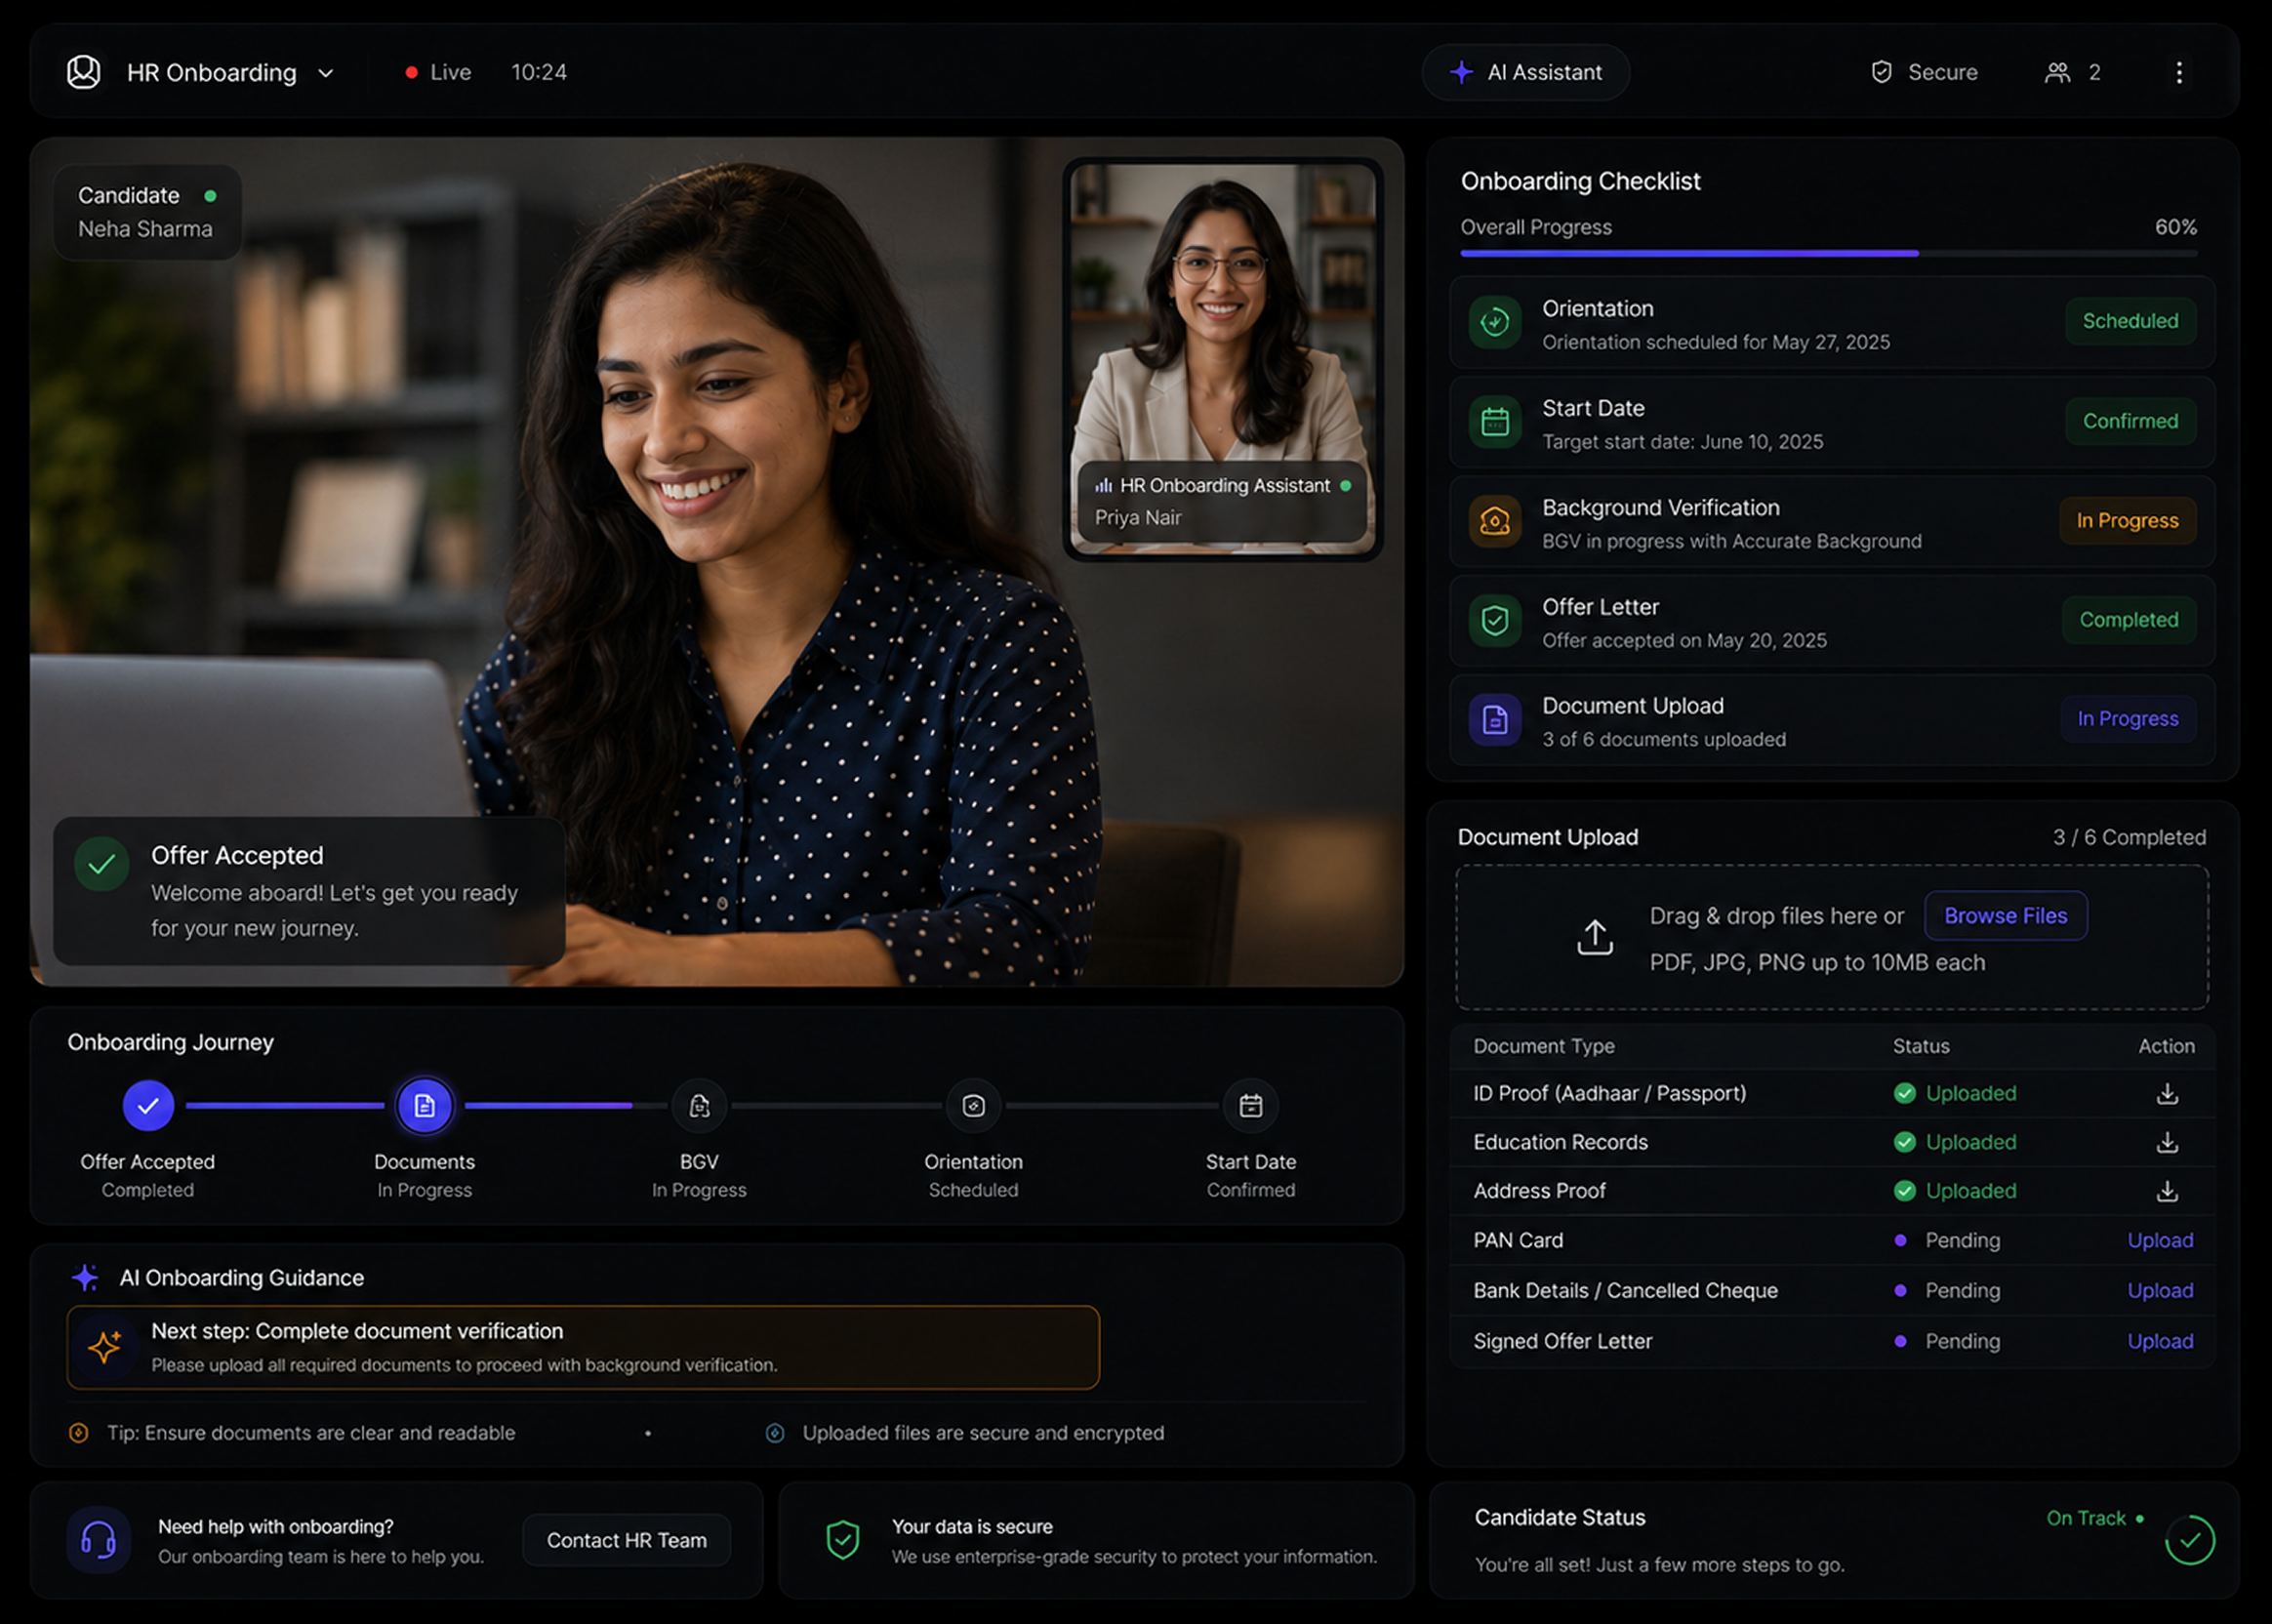Download the Education Records document
The height and width of the screenshot is (1624, 2272).
[x=2167, y=1142]
